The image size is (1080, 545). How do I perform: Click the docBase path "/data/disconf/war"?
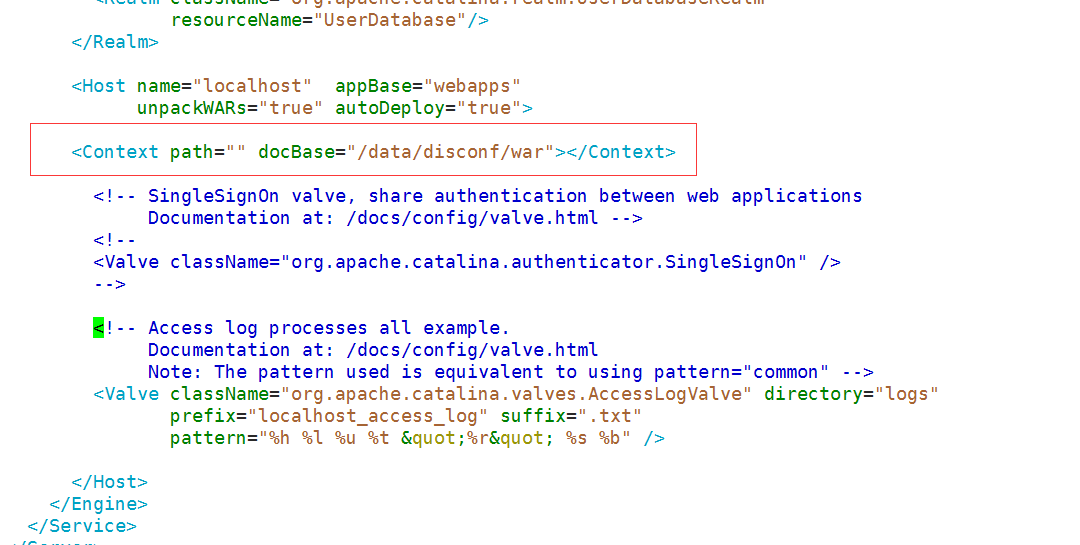pos(451,152)
